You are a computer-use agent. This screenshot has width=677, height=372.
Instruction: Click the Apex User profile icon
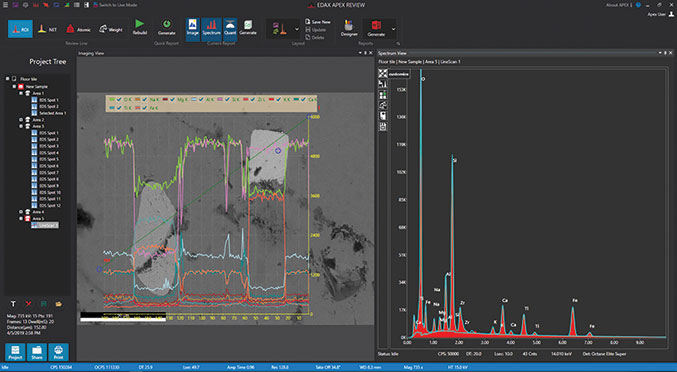pyautogui.click(x=671, y=14)
